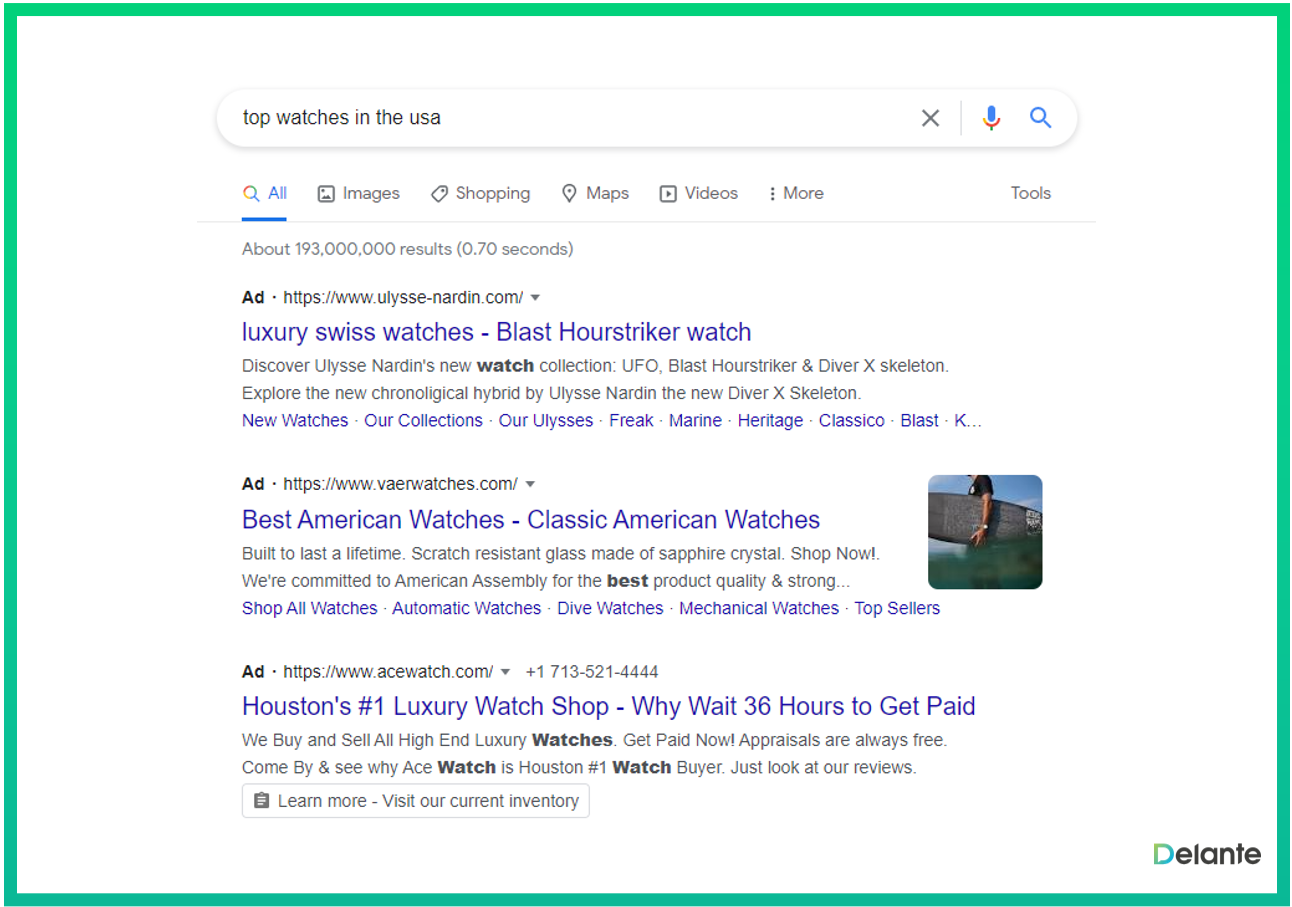This screenshot has width=1292, height=907.
Task: Click the New Watches sitelink
Action: (295, 421)
